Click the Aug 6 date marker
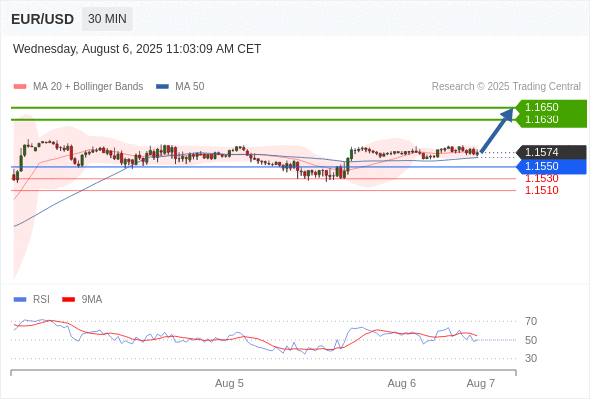 coord(401,383)
